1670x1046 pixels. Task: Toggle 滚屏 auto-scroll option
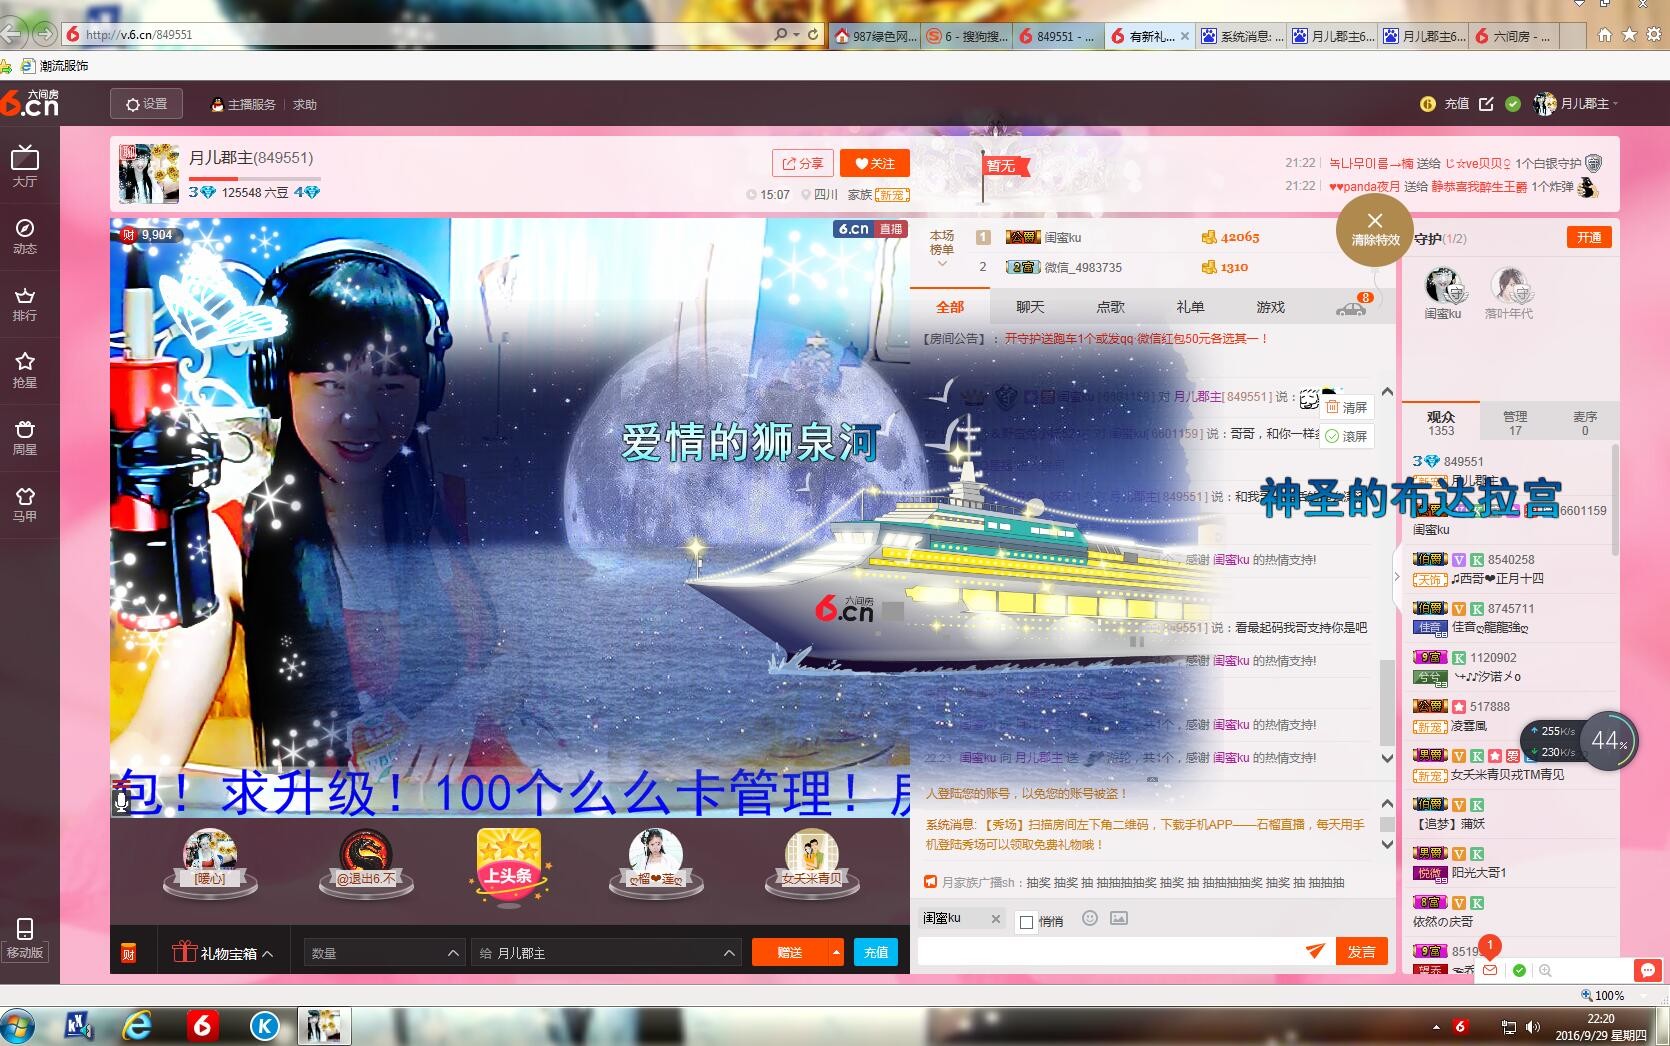pyautogui.click(x=1346, y=436)
